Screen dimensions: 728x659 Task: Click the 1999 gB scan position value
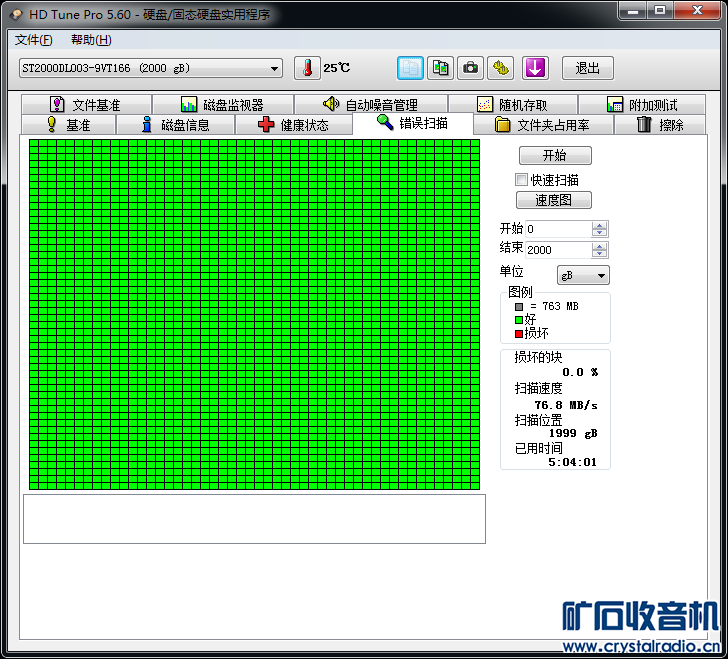click(573, 433)
